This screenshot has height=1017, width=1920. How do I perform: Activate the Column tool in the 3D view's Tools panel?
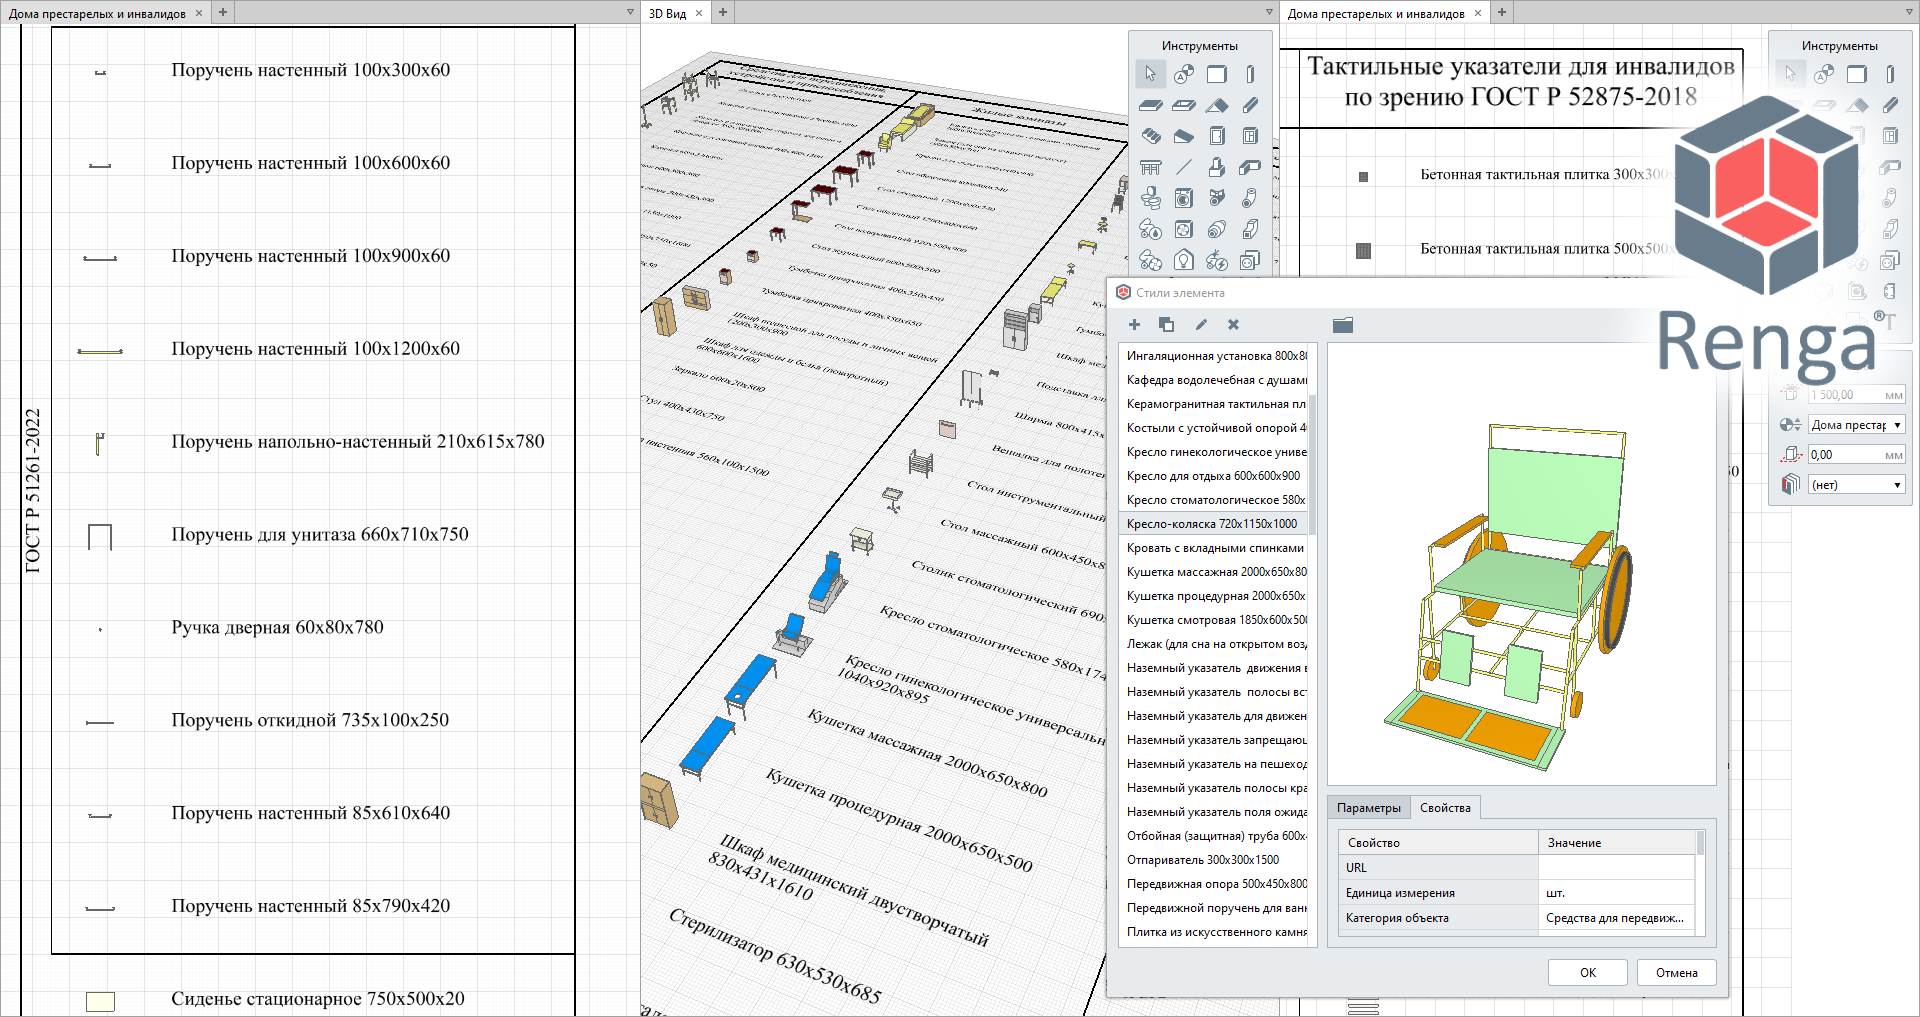1250,74
